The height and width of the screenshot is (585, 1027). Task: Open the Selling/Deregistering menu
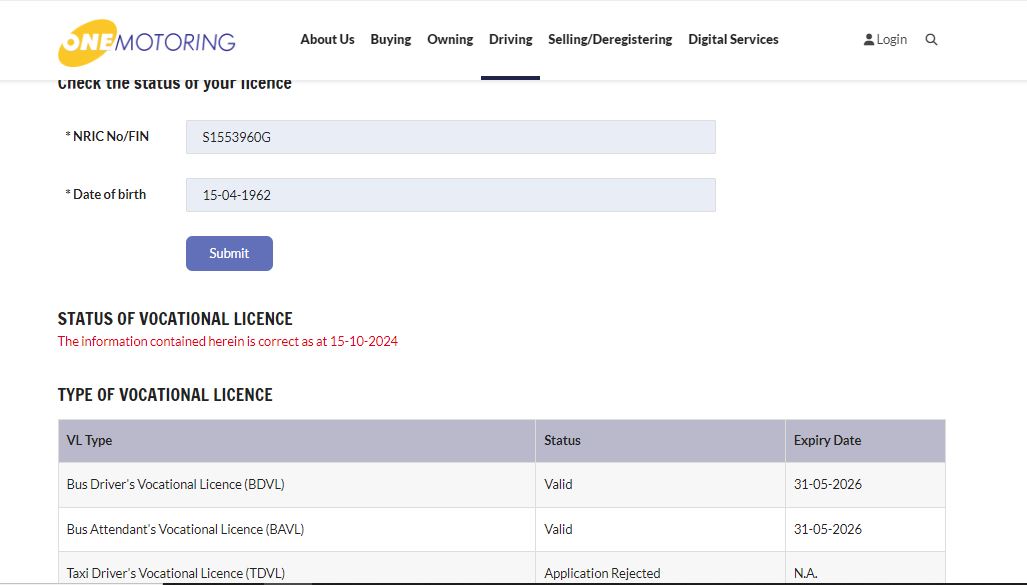610,40
